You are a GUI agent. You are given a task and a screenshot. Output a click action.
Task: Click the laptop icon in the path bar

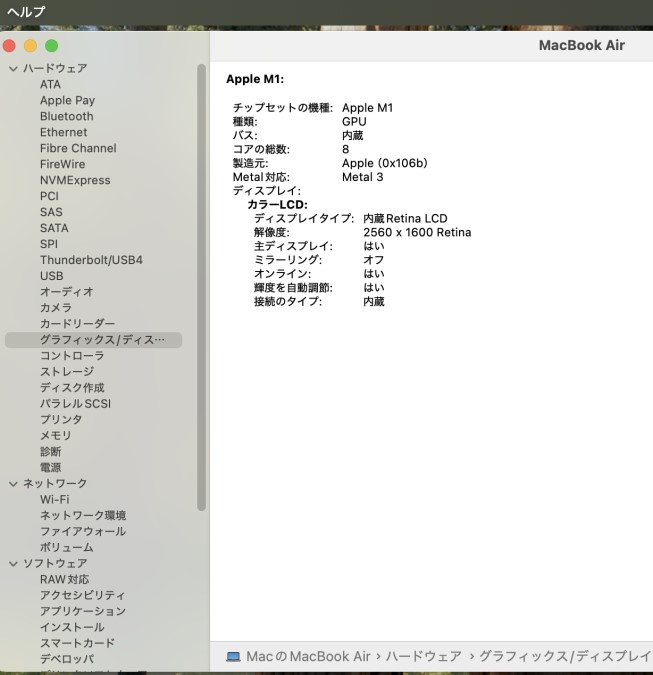point(233,656)
